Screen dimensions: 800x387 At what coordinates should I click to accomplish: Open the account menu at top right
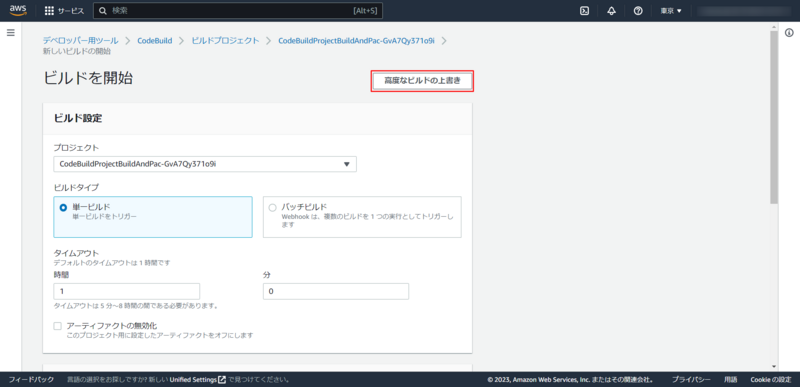[743, 11]
